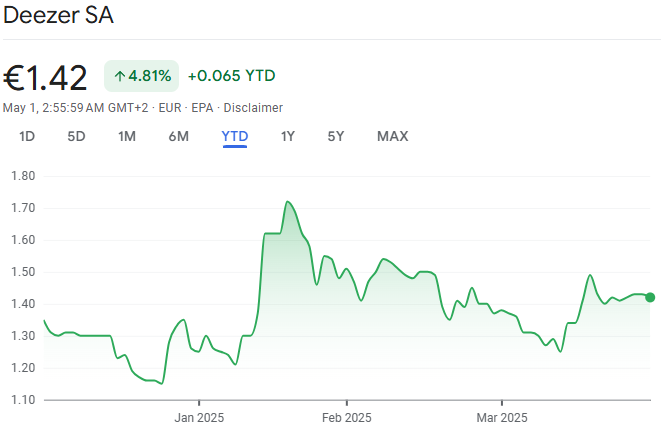
Task: Click the 1.50 y-axis label
Action: (23, 272)
